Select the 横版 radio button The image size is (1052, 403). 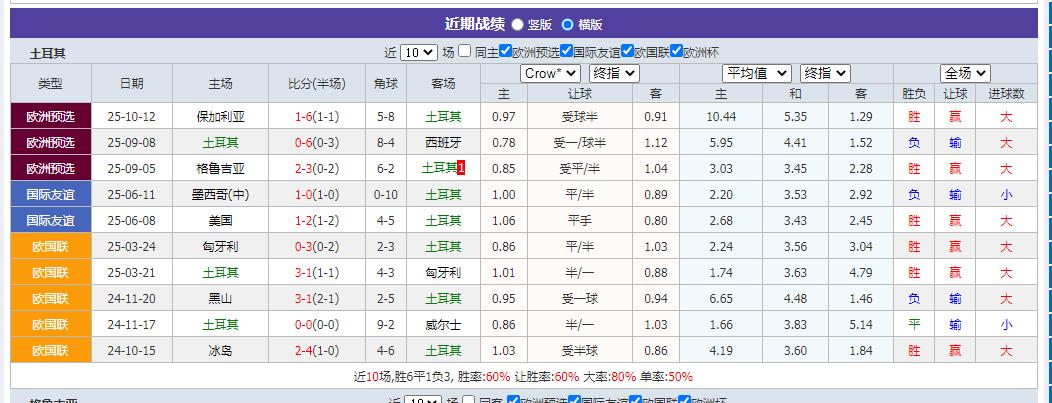coord(567,25)
